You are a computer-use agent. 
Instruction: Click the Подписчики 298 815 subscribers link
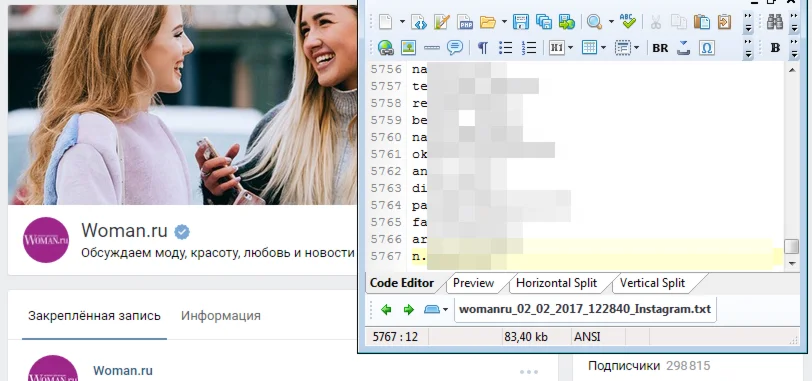click(649, 366)
